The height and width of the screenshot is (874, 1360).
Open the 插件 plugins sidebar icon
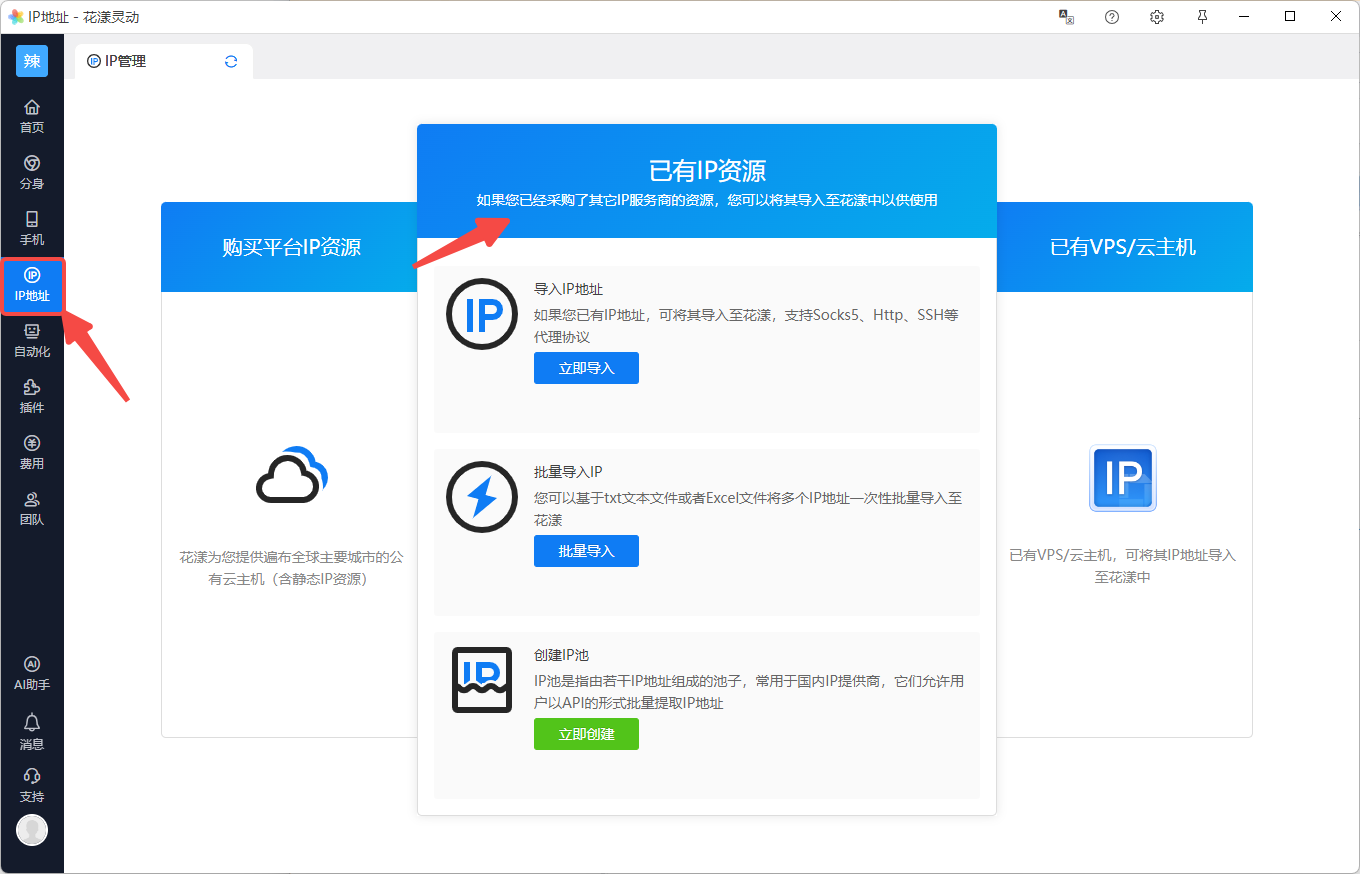coord(32,395)
